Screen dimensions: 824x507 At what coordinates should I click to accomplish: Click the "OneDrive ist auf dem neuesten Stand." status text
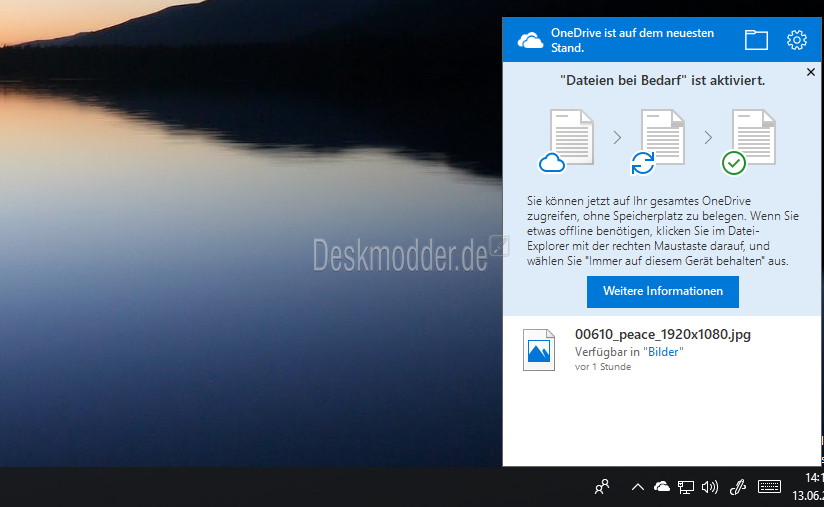[632, 40]
